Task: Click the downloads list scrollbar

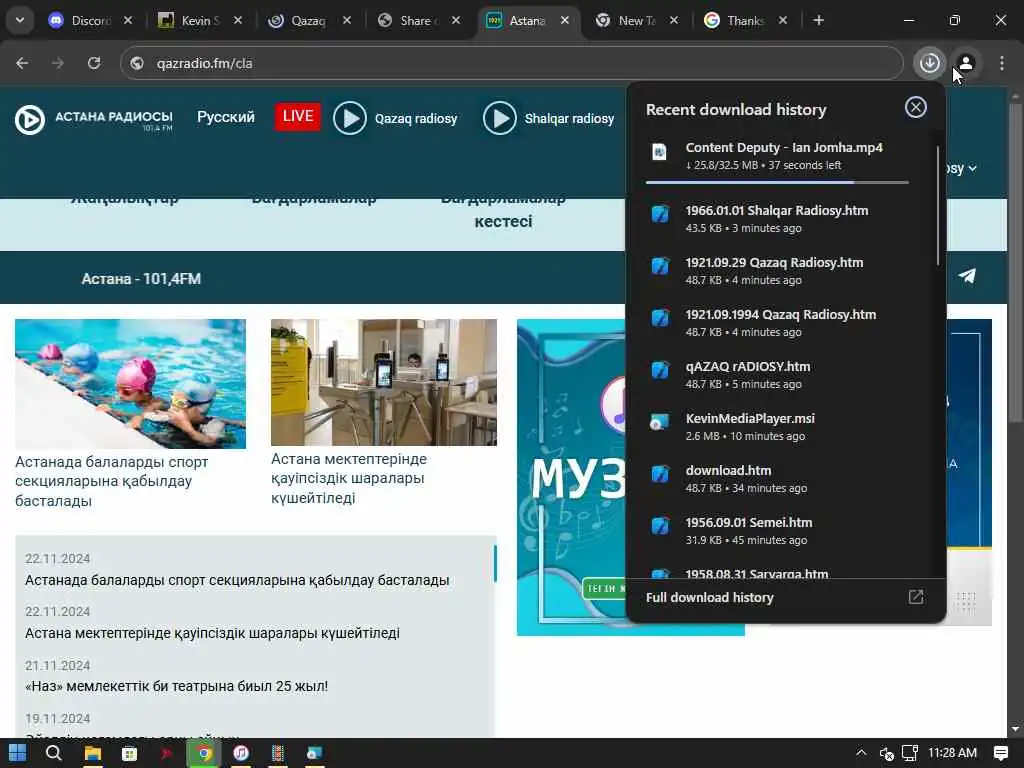Action: (938, 206)
